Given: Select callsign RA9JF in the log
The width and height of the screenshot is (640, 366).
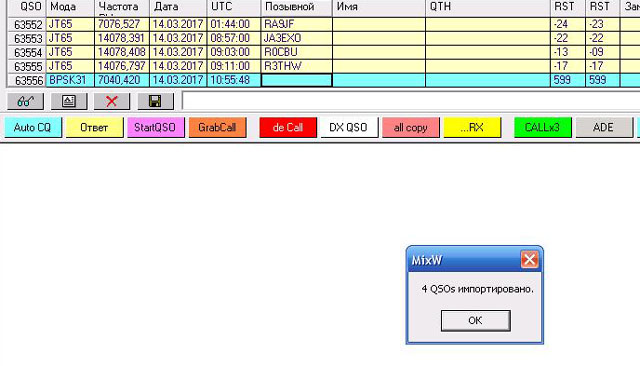Looking at the screenshot, I should point(297,24).
